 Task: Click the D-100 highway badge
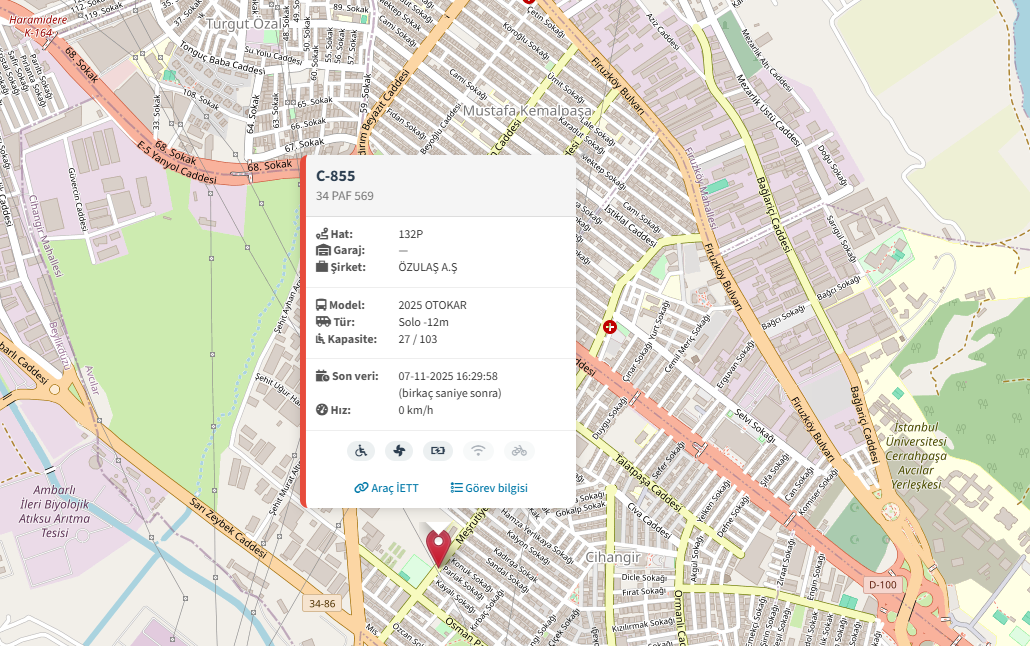click(x=882, y=584)
